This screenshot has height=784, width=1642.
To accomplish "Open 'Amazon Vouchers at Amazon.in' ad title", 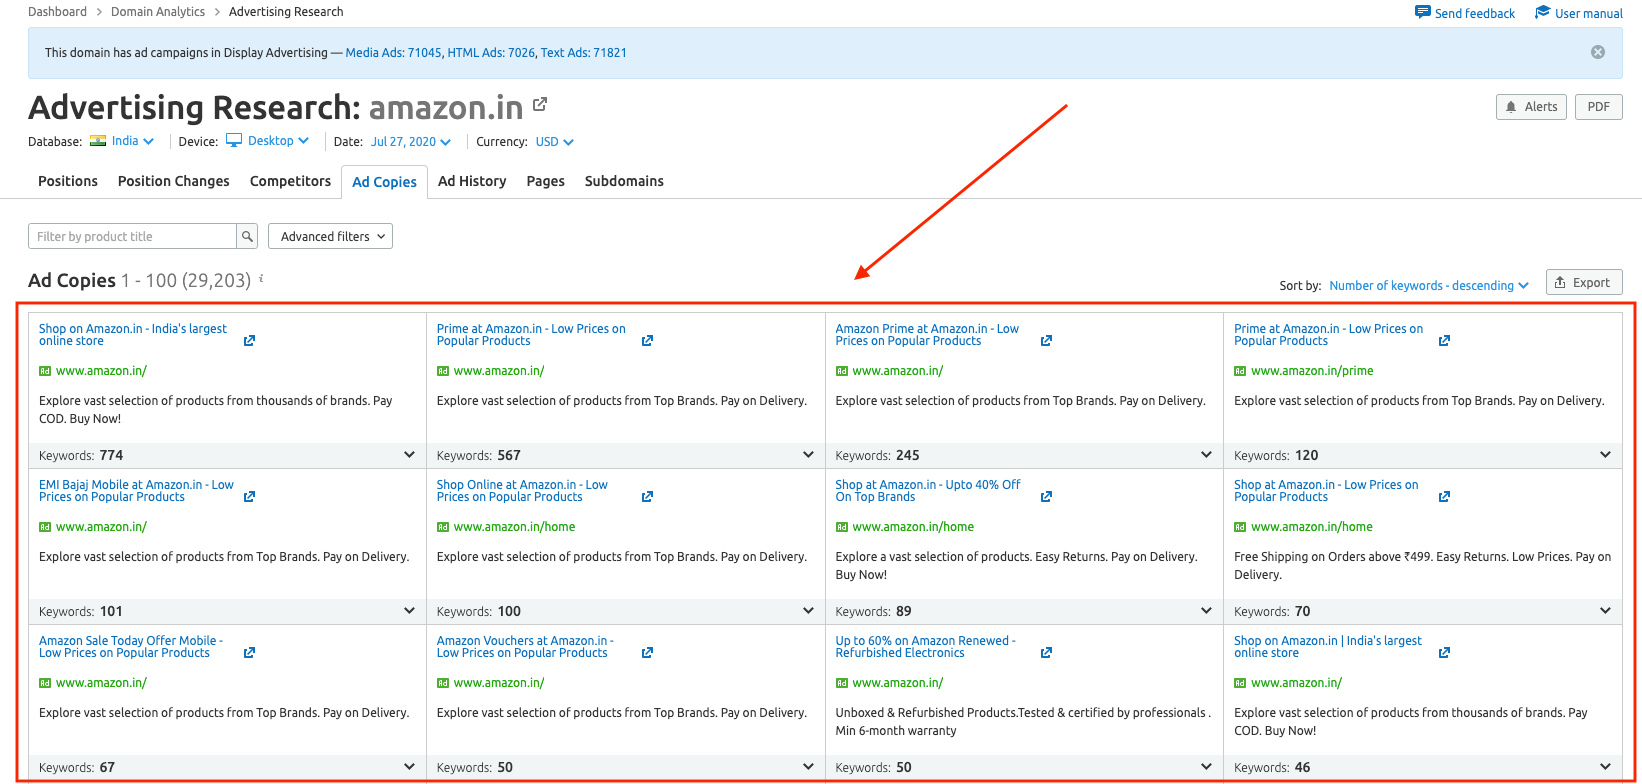I will [525, 647].
